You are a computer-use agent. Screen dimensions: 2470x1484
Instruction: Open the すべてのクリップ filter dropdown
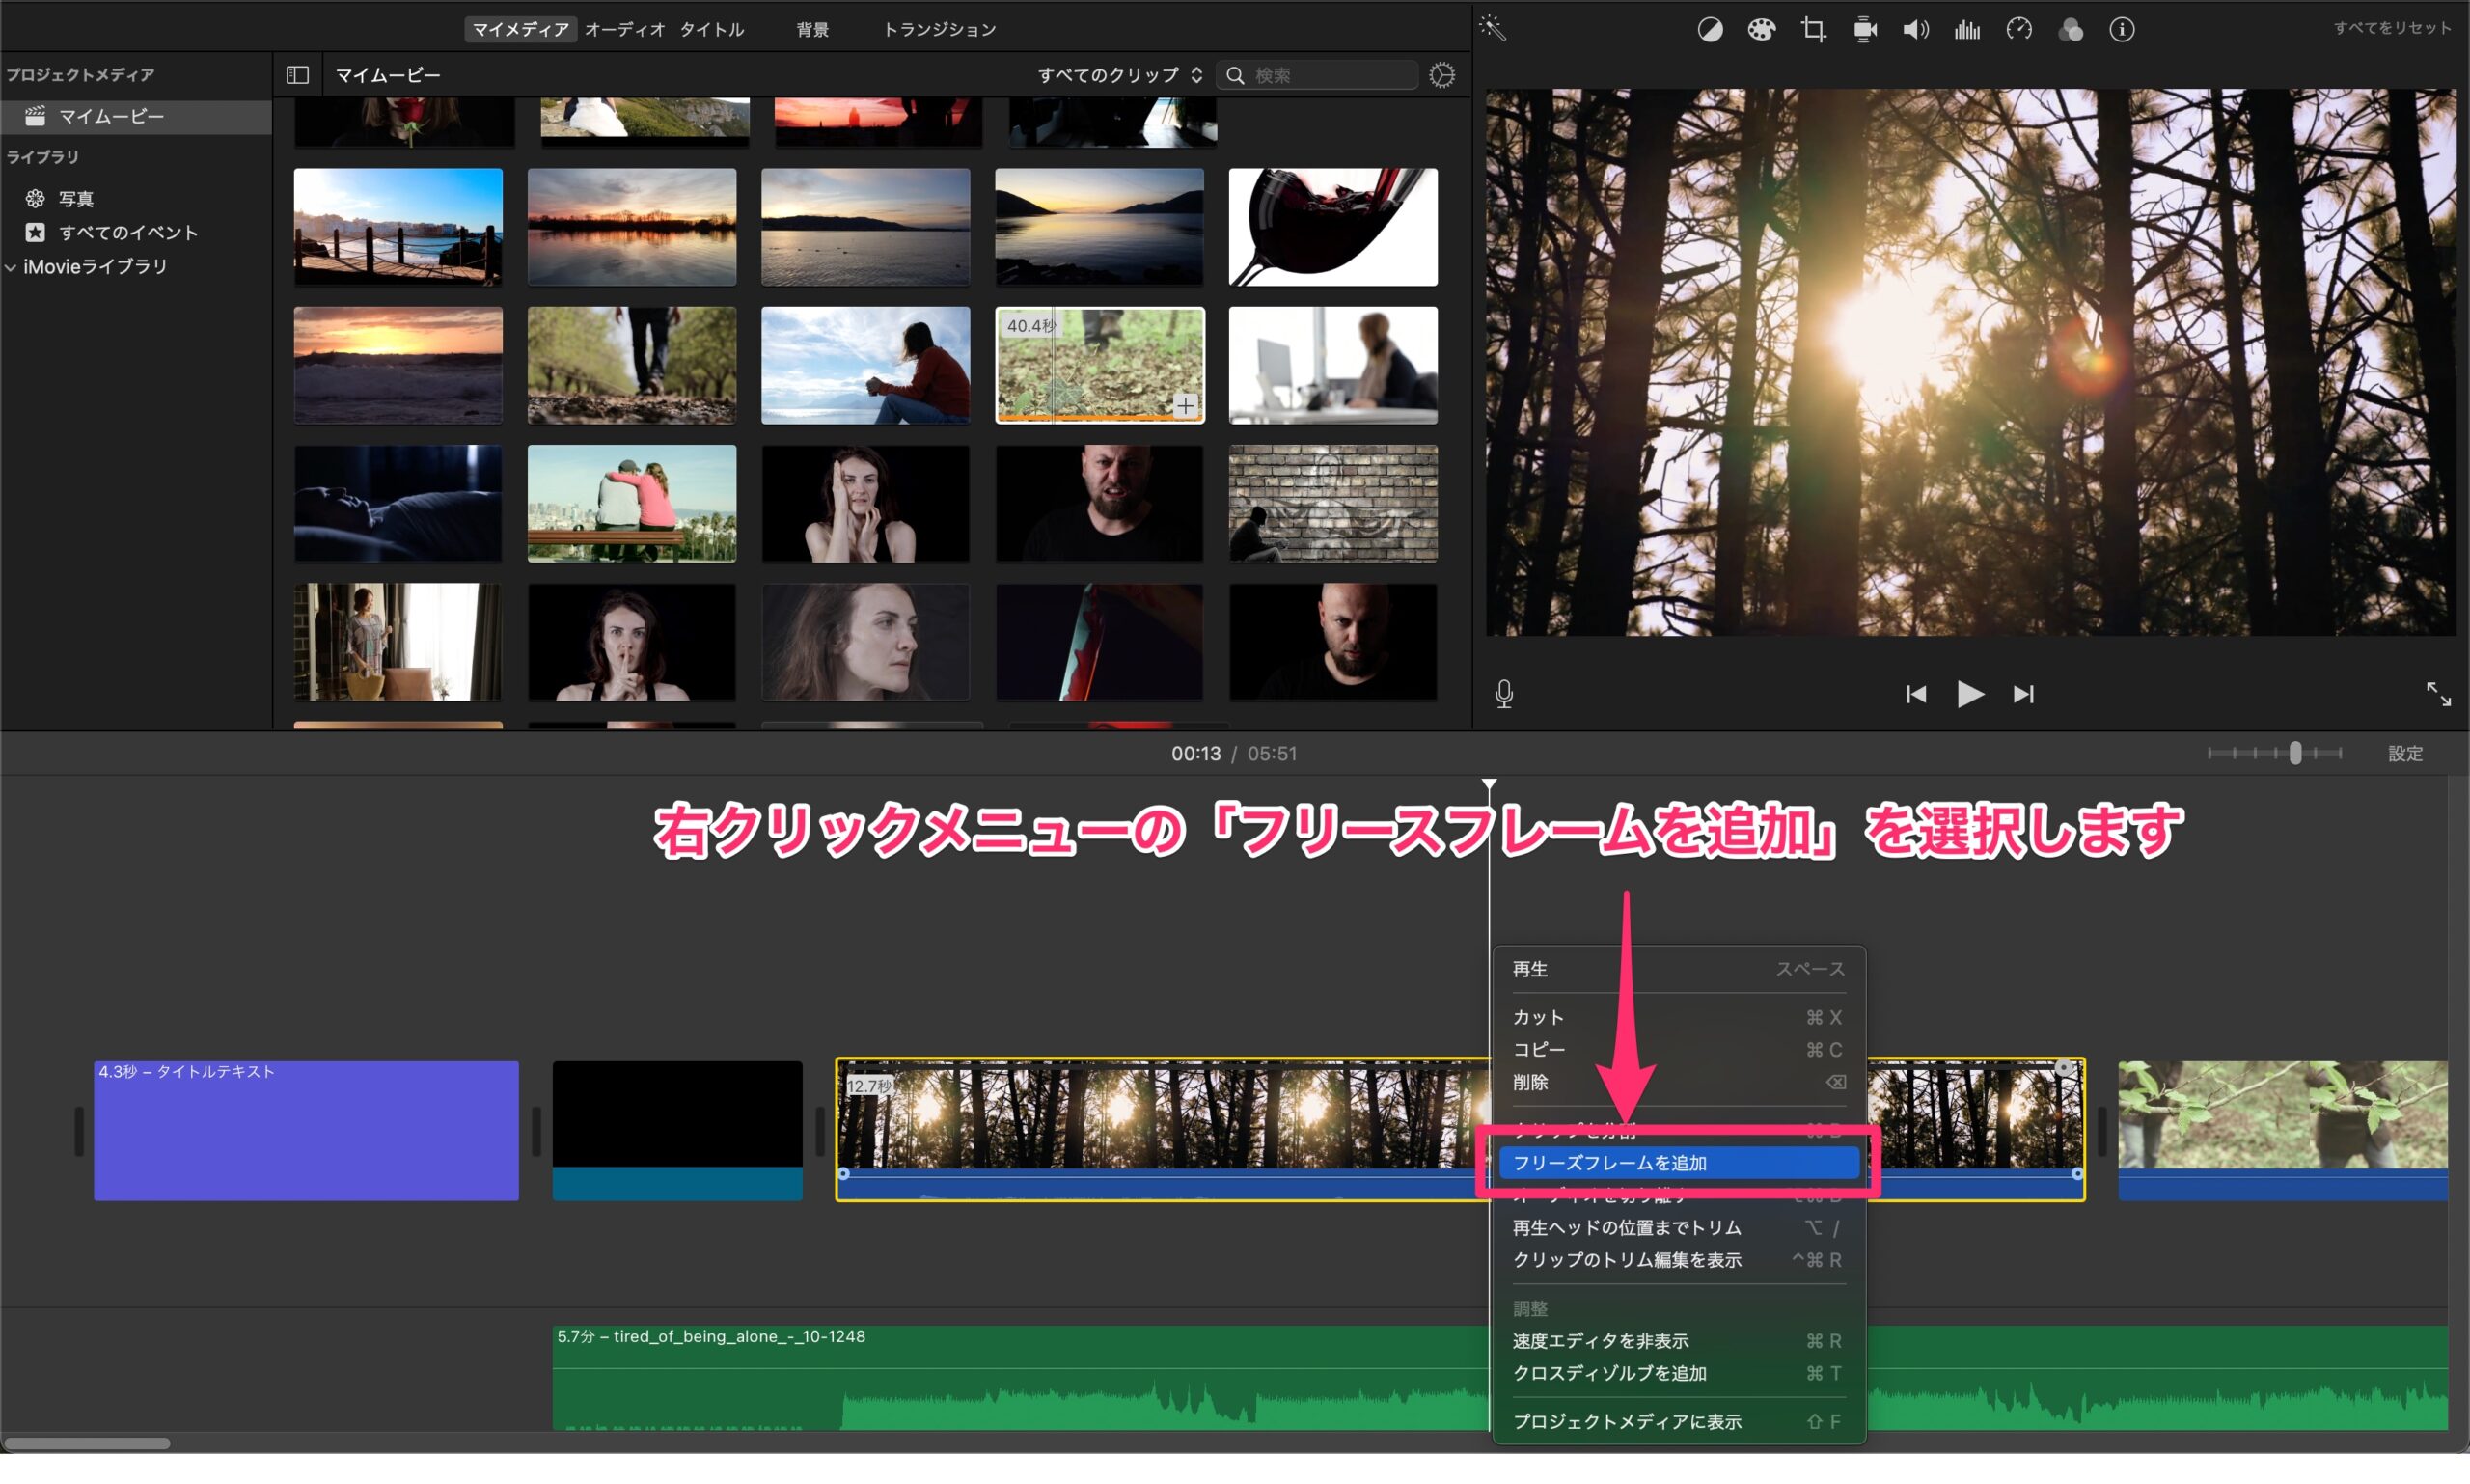tap(1119, 75)
